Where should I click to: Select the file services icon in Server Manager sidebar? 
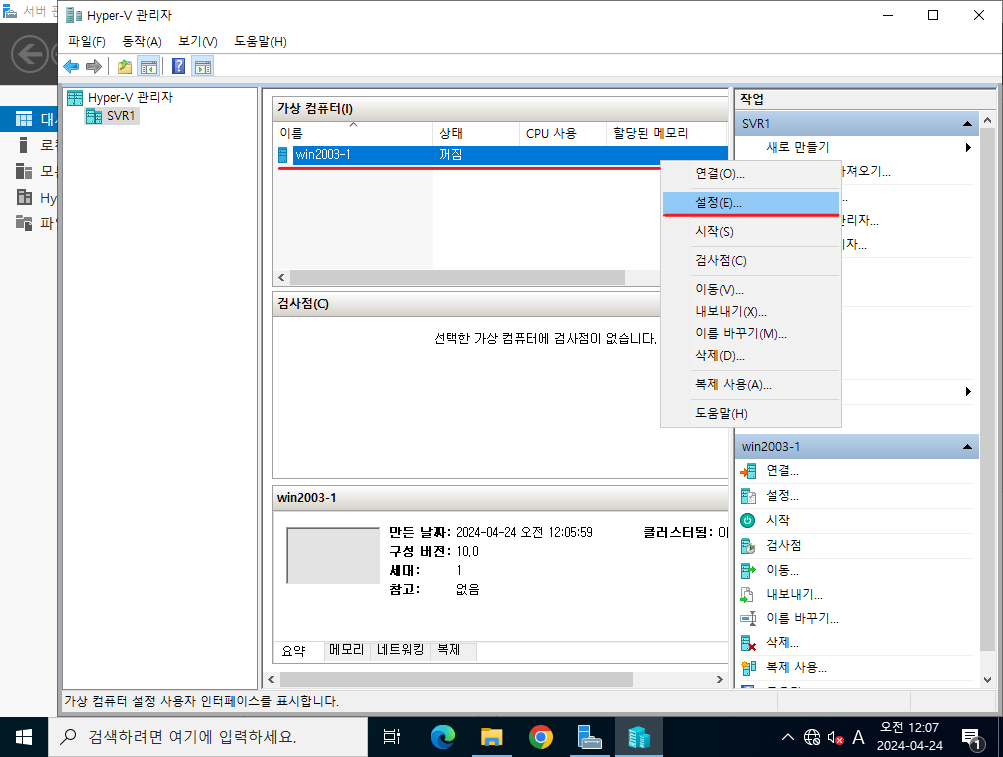[x=24, y=223]
